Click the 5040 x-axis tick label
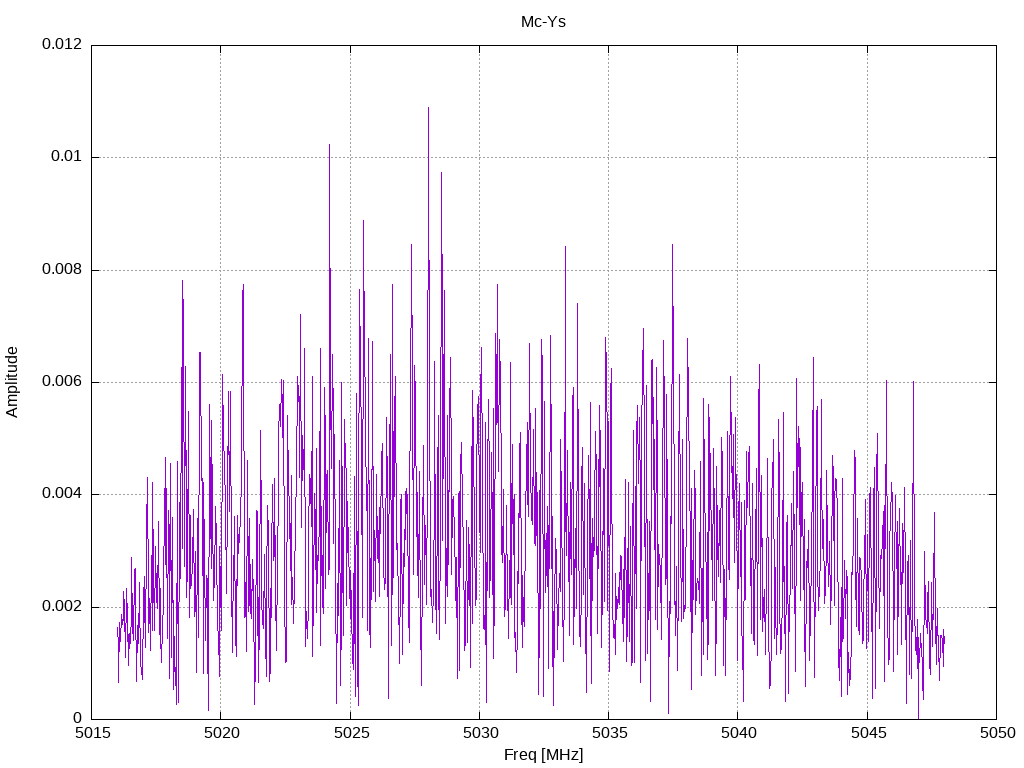Screen dimensions: 1024x768 (x=739, y=733)
